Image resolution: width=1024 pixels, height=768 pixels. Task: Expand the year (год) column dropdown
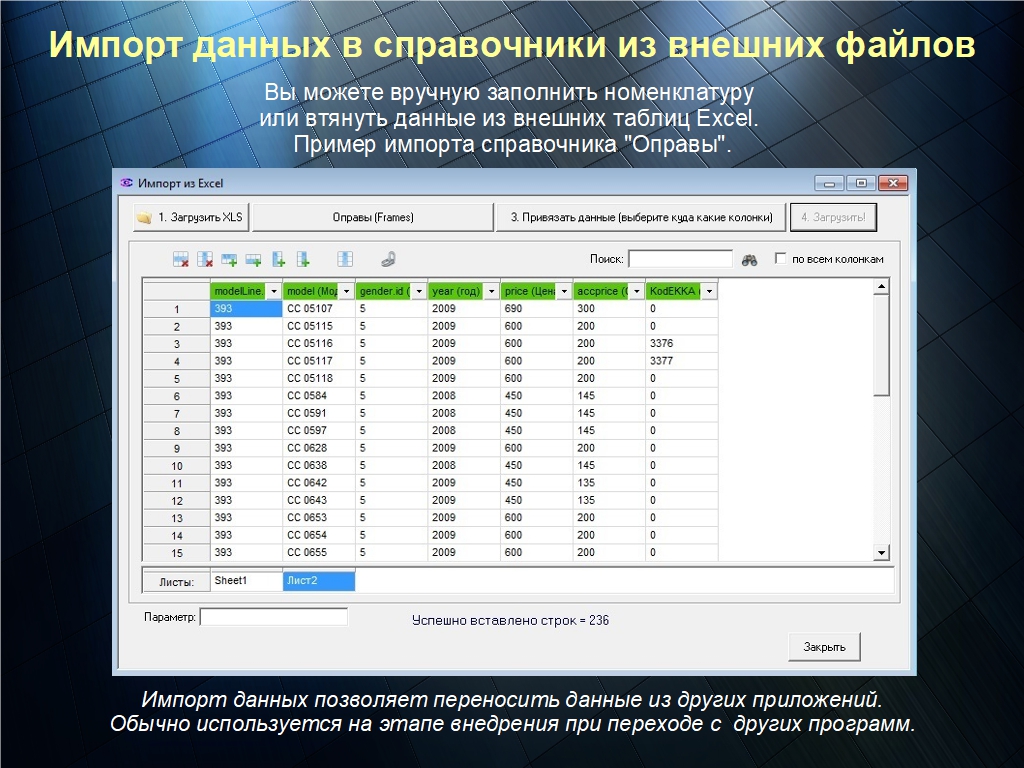point(491,291)
